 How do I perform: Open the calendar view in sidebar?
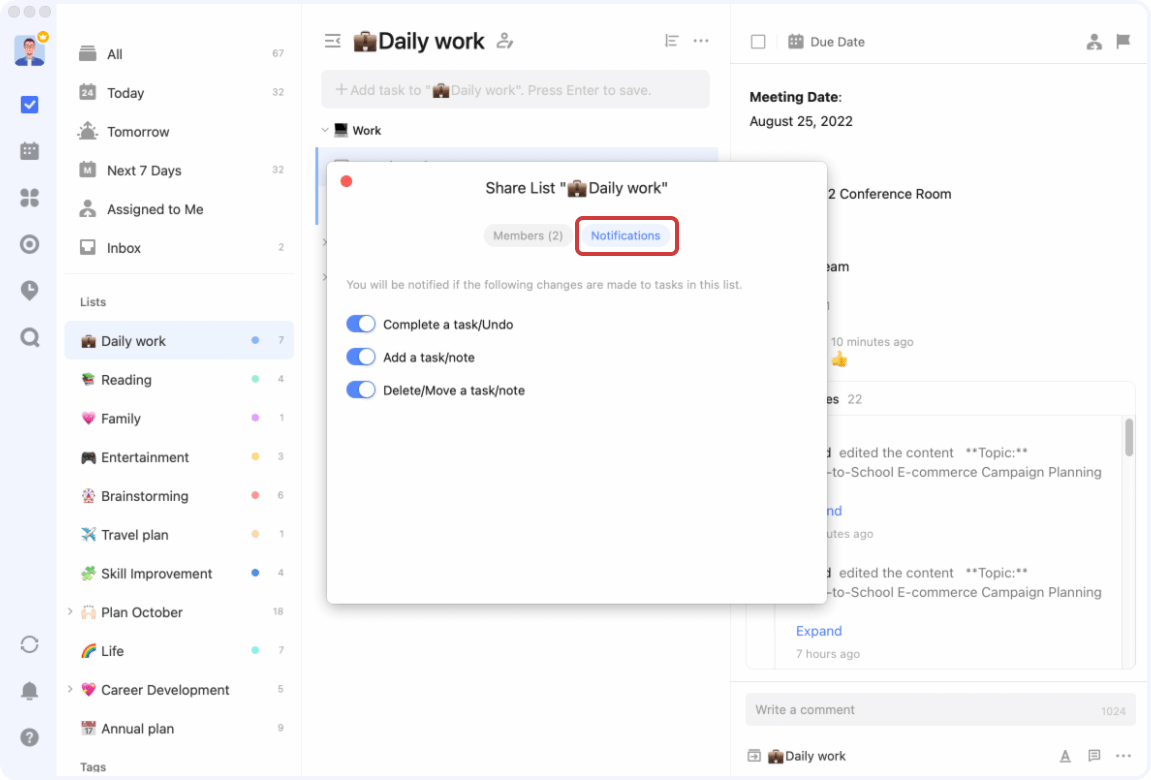(29, 151)
